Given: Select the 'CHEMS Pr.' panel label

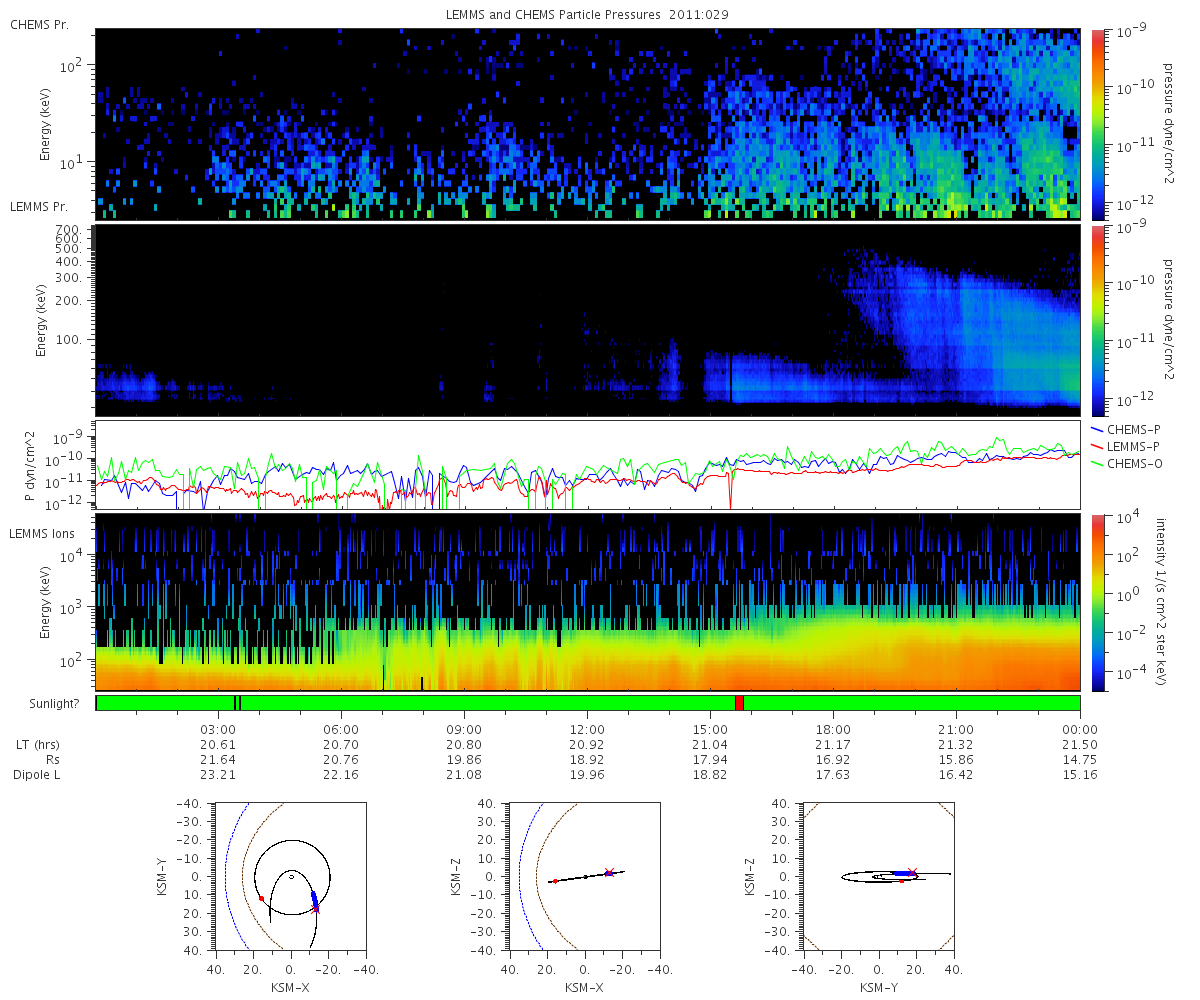Looking at the screenshot, I should pyautogui.click(x=40, y=24).
